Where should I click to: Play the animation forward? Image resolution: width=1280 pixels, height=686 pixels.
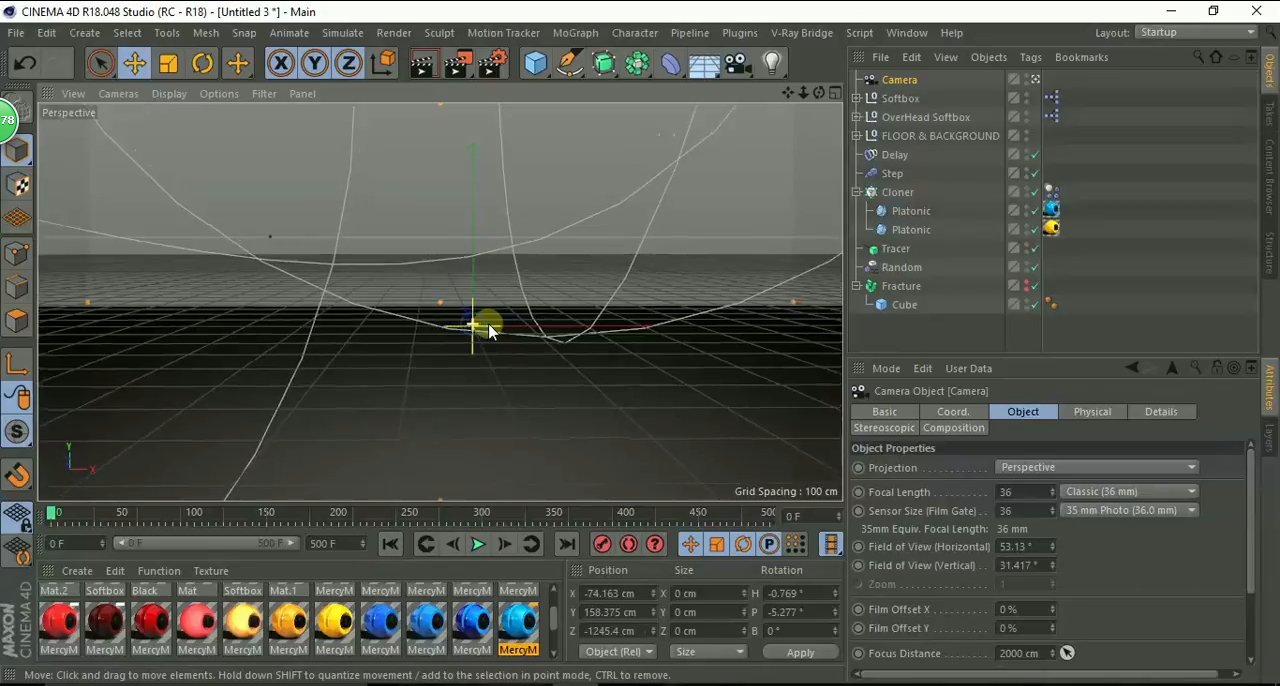tap(478, 544)
